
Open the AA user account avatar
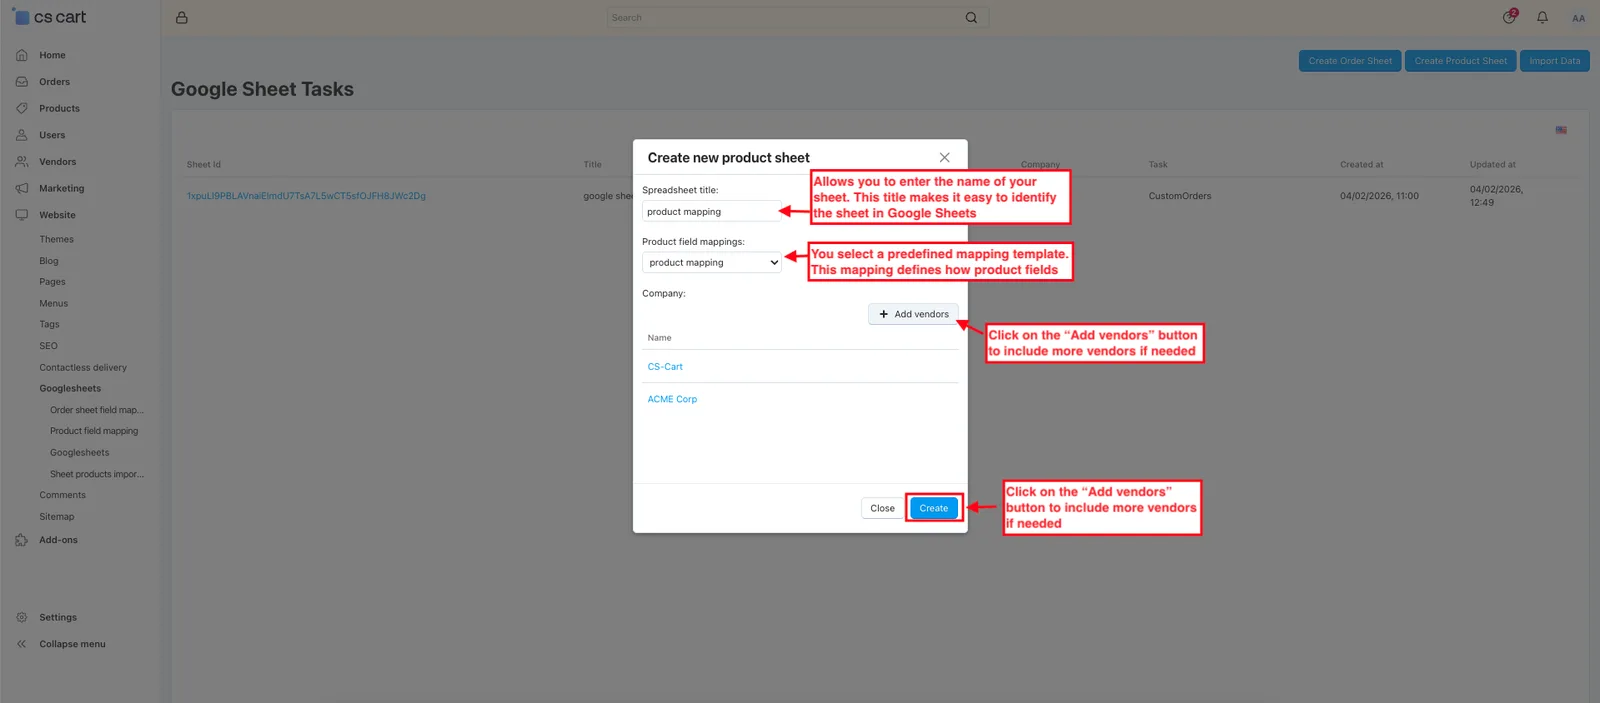[1578, 18]
